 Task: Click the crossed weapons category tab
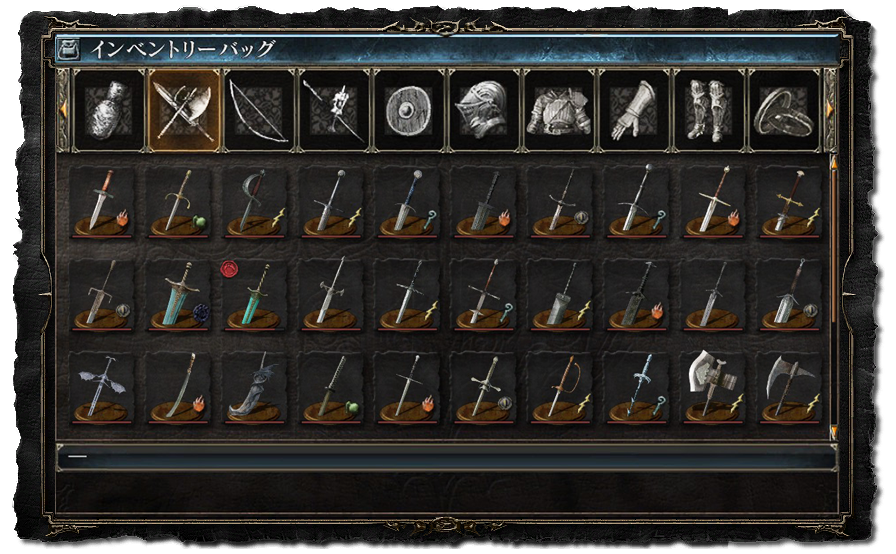(x=184, y=111)
